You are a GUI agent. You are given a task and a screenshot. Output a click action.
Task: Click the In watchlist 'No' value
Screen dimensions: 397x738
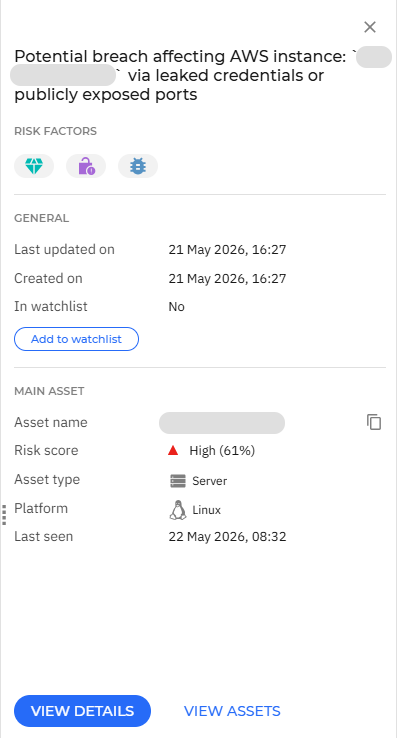point(177,307)
